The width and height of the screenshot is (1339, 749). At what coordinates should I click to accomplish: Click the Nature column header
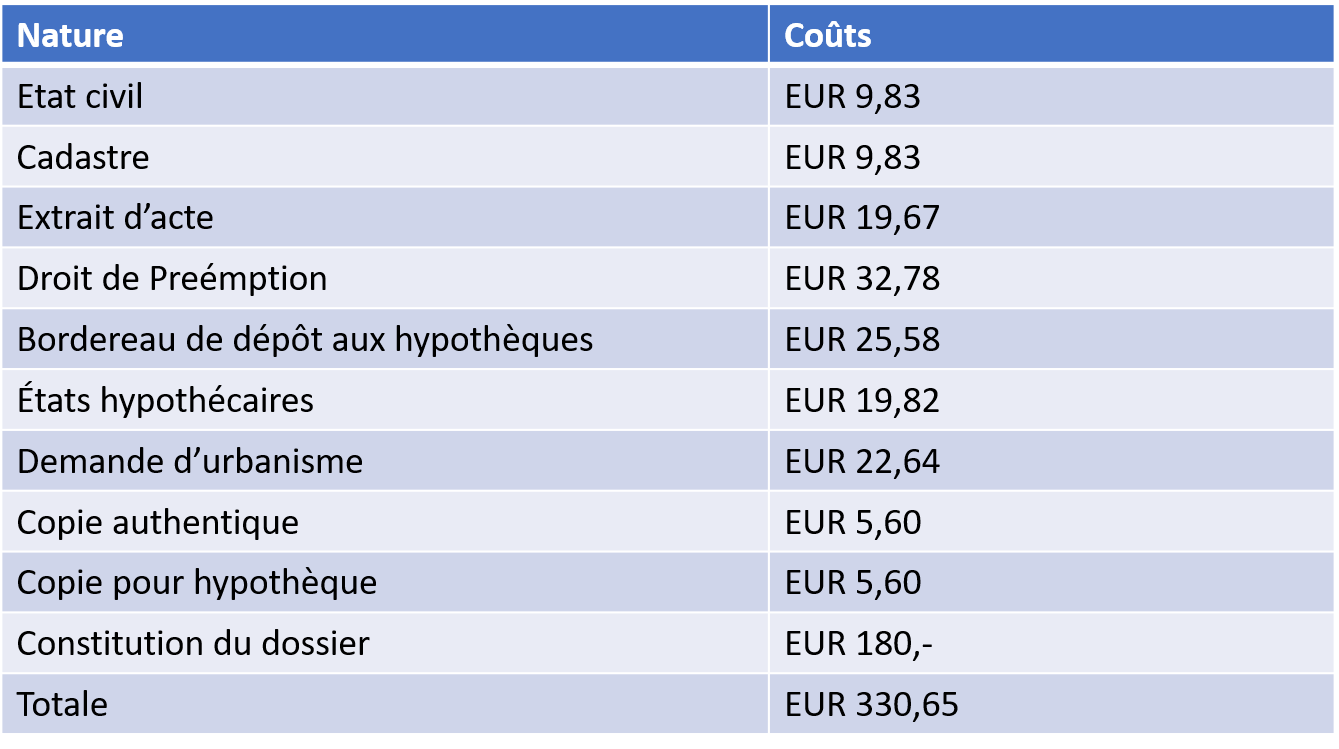coord(385,35)
